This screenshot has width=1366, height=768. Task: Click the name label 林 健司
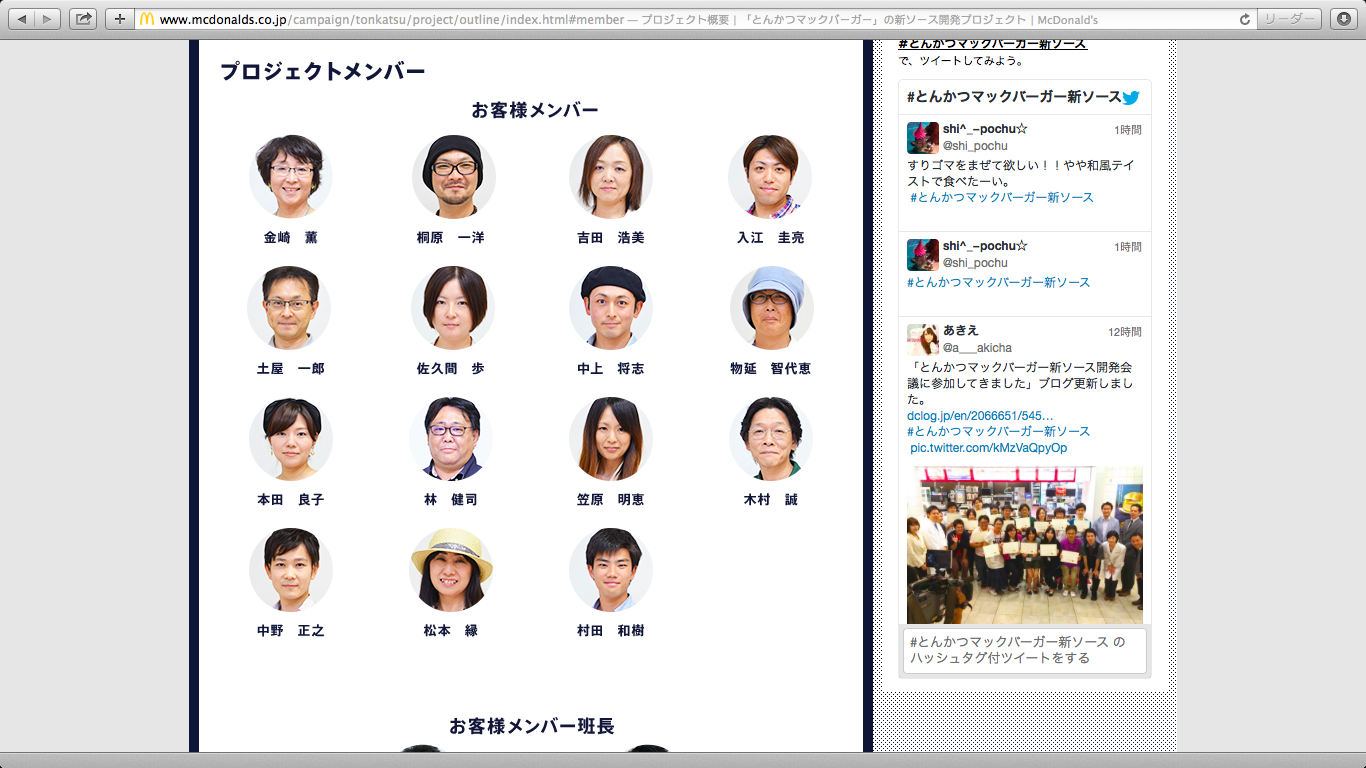tap(451, 500)
